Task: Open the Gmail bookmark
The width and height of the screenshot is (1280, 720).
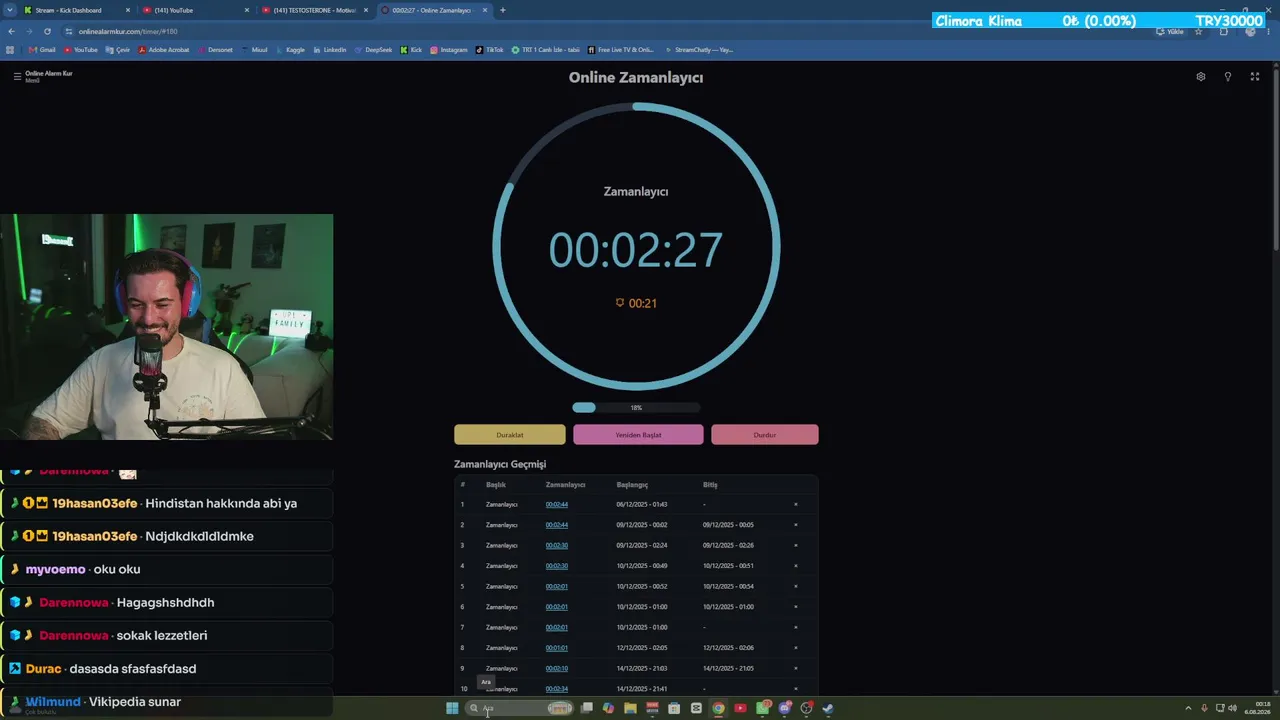Action: pyautogui.click(x=42, y=49)
